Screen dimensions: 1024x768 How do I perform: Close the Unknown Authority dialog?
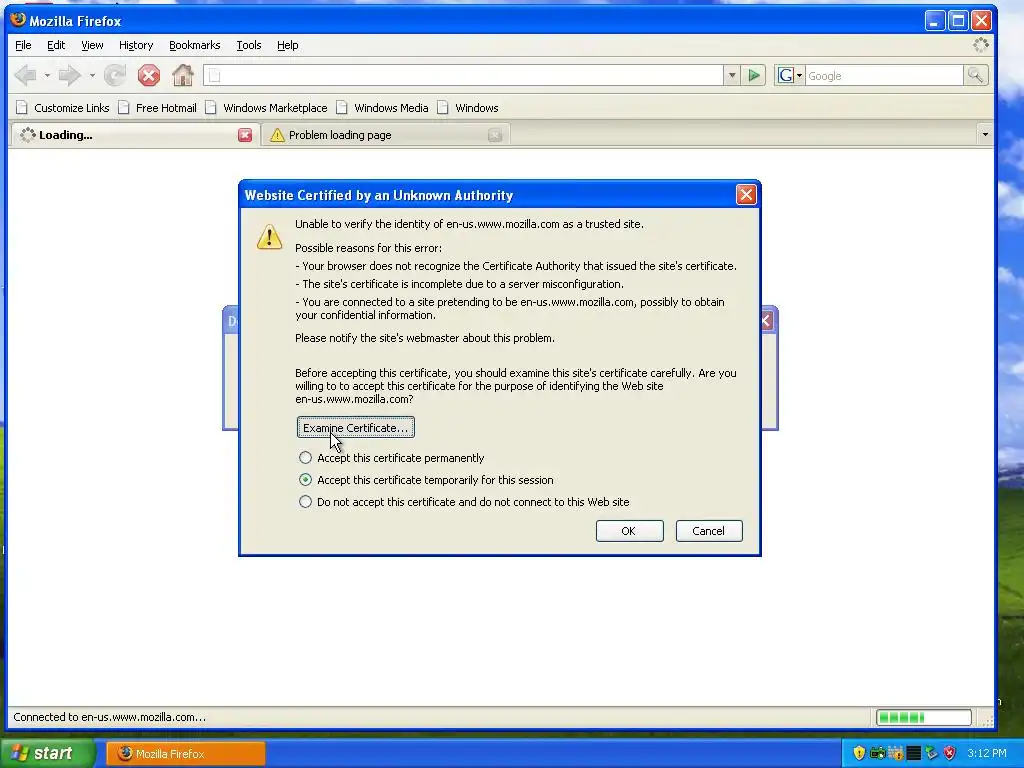[746, 195]
